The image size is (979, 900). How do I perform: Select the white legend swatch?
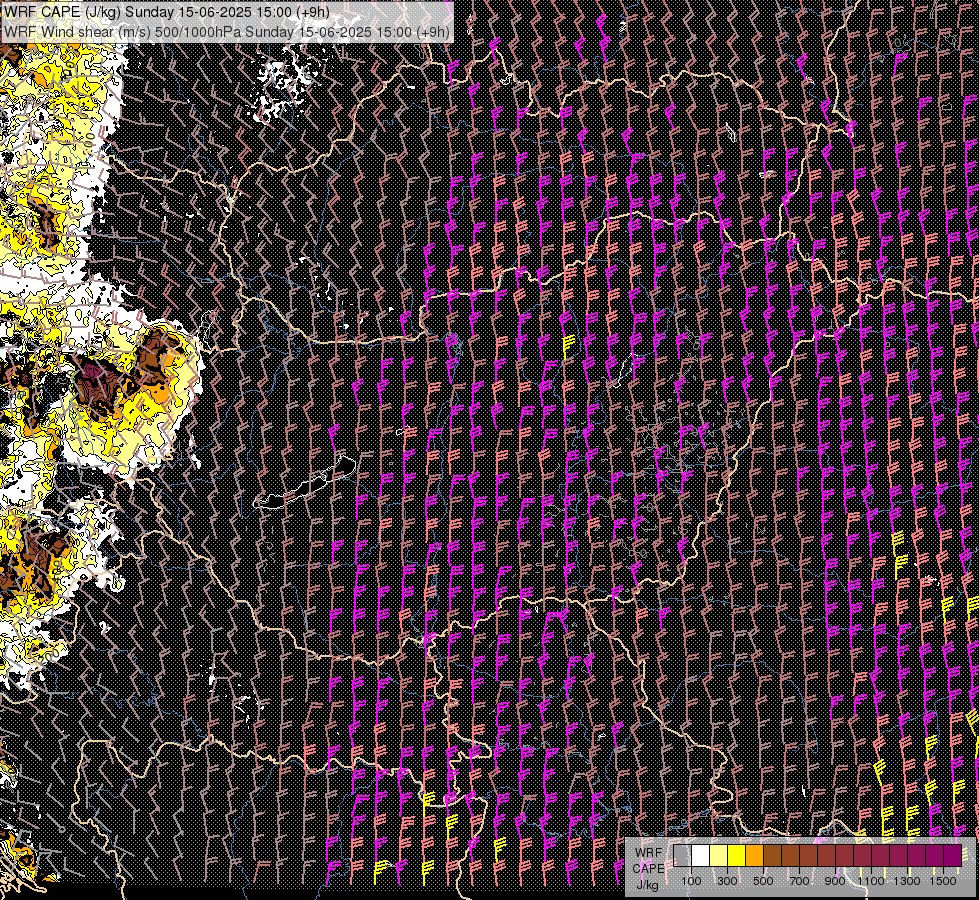pos(701,855)
